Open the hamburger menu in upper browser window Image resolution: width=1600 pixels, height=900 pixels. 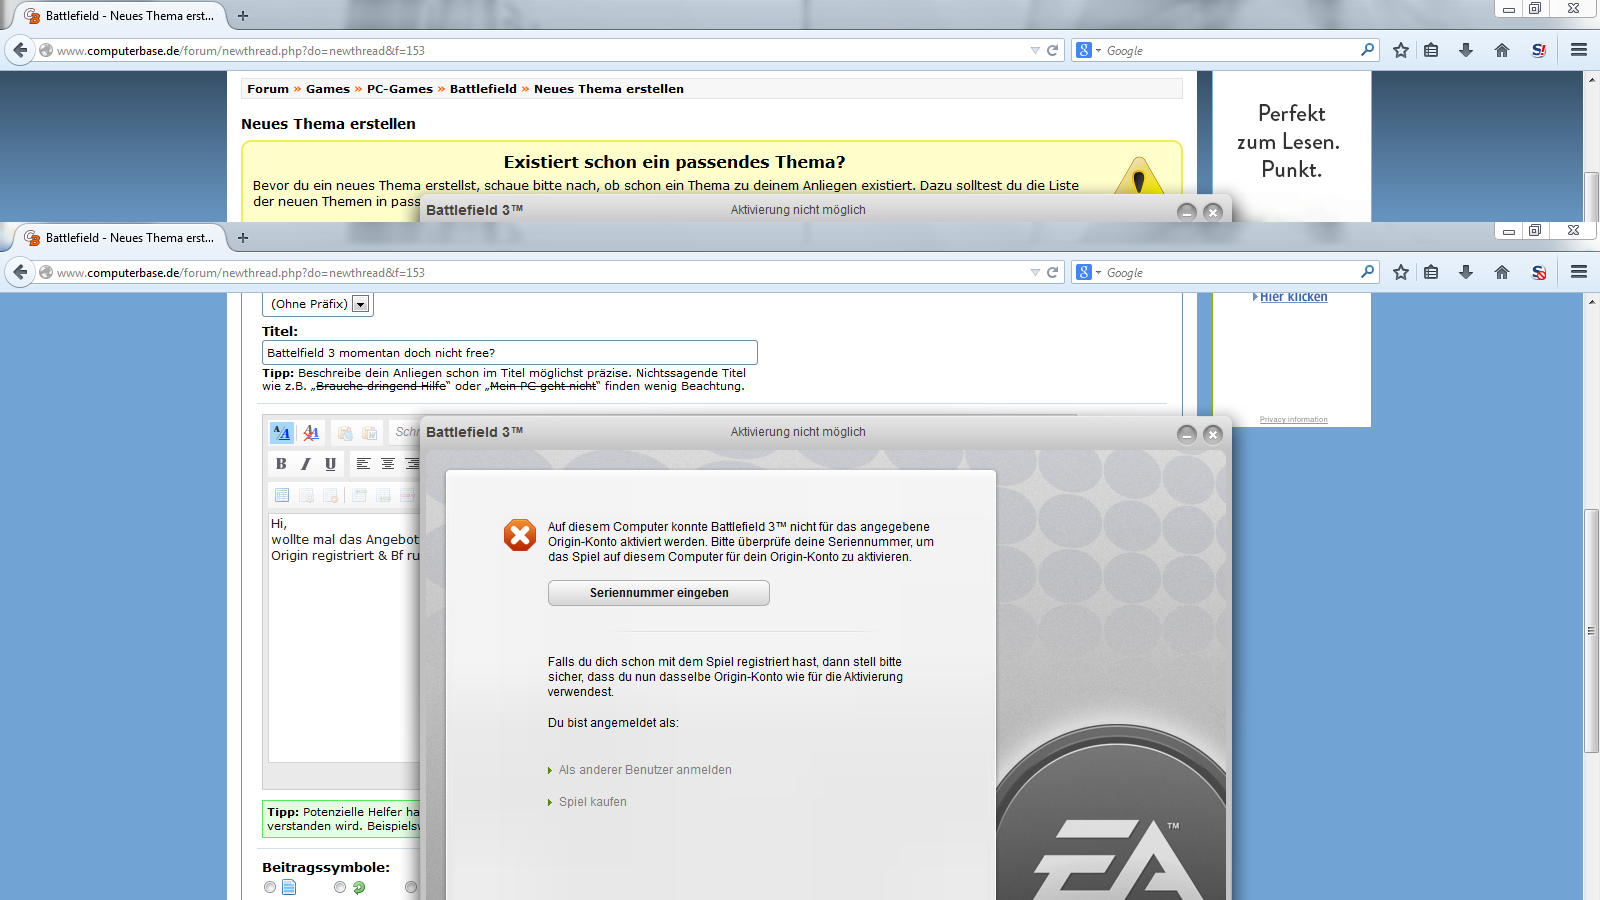tap(1579, 50)
